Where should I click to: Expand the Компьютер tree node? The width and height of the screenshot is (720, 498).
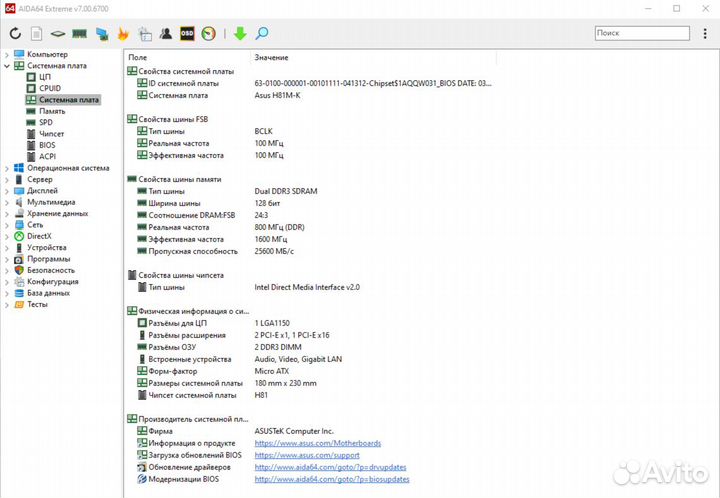click(6, 55)
